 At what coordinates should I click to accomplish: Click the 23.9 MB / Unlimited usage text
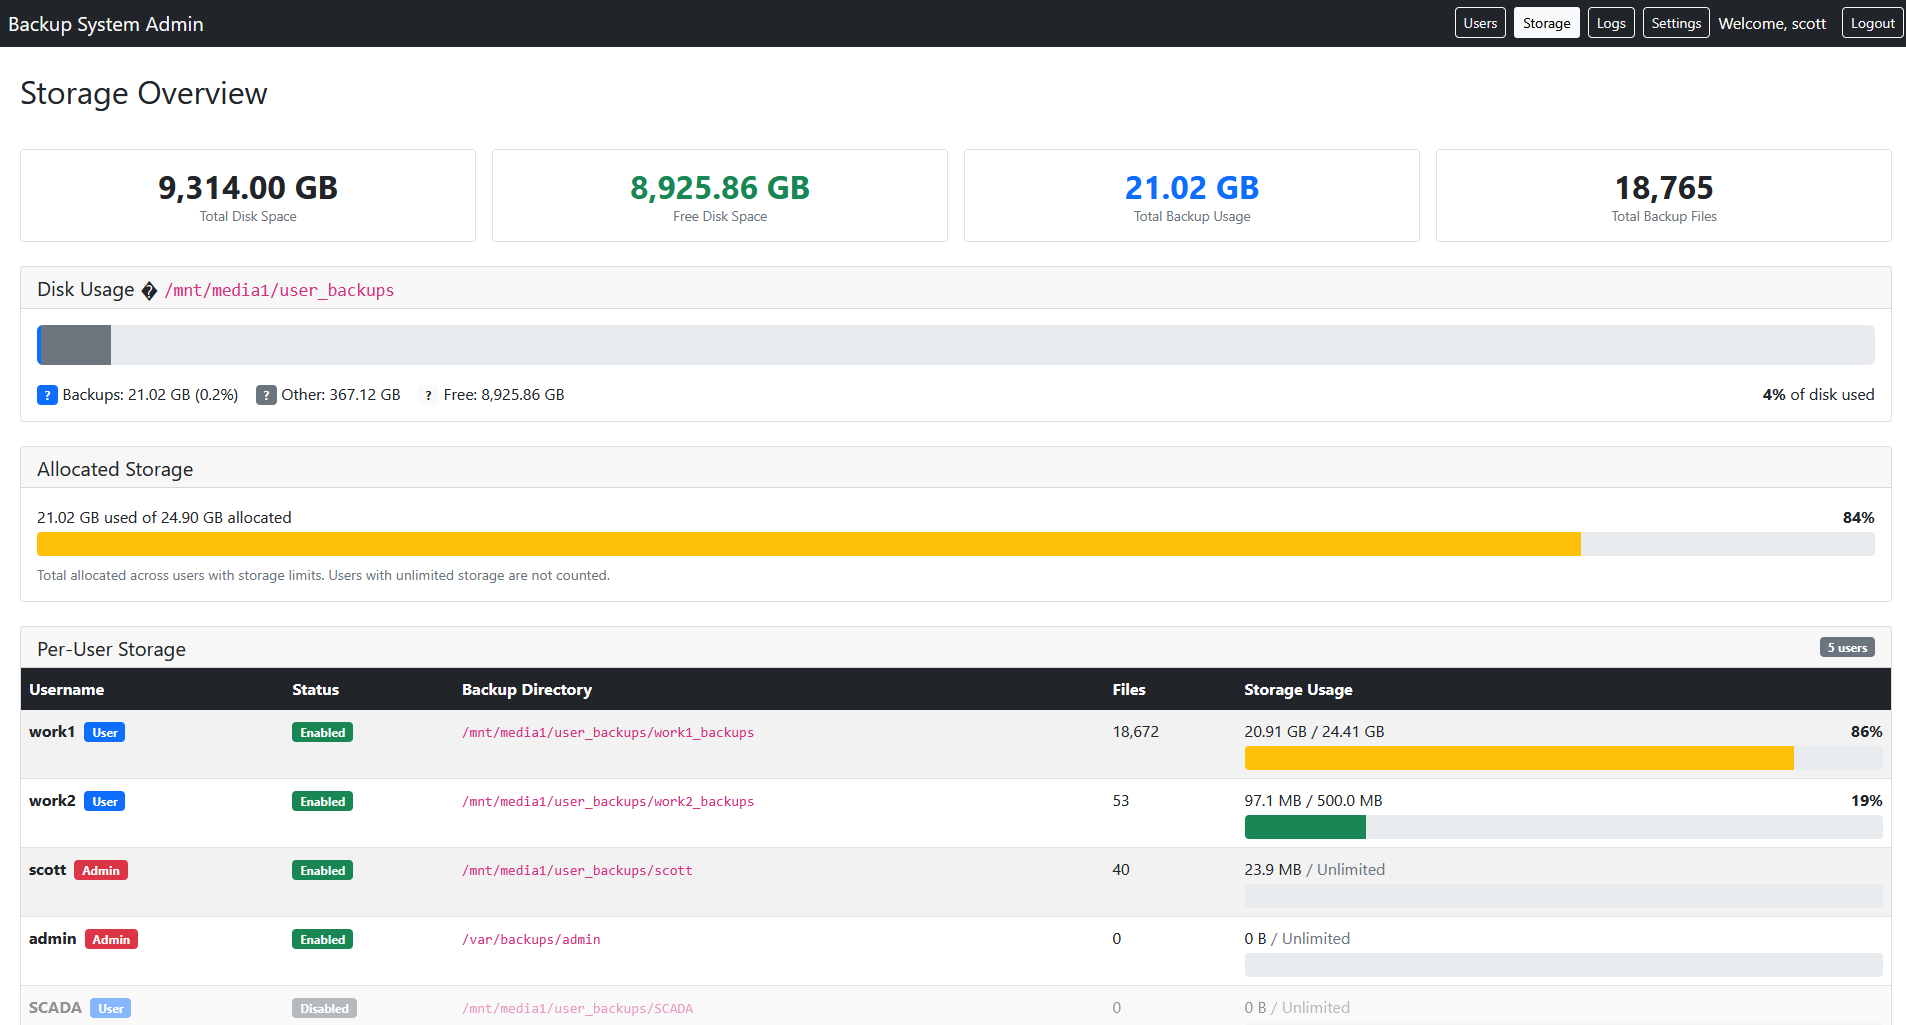(1314, 870)
